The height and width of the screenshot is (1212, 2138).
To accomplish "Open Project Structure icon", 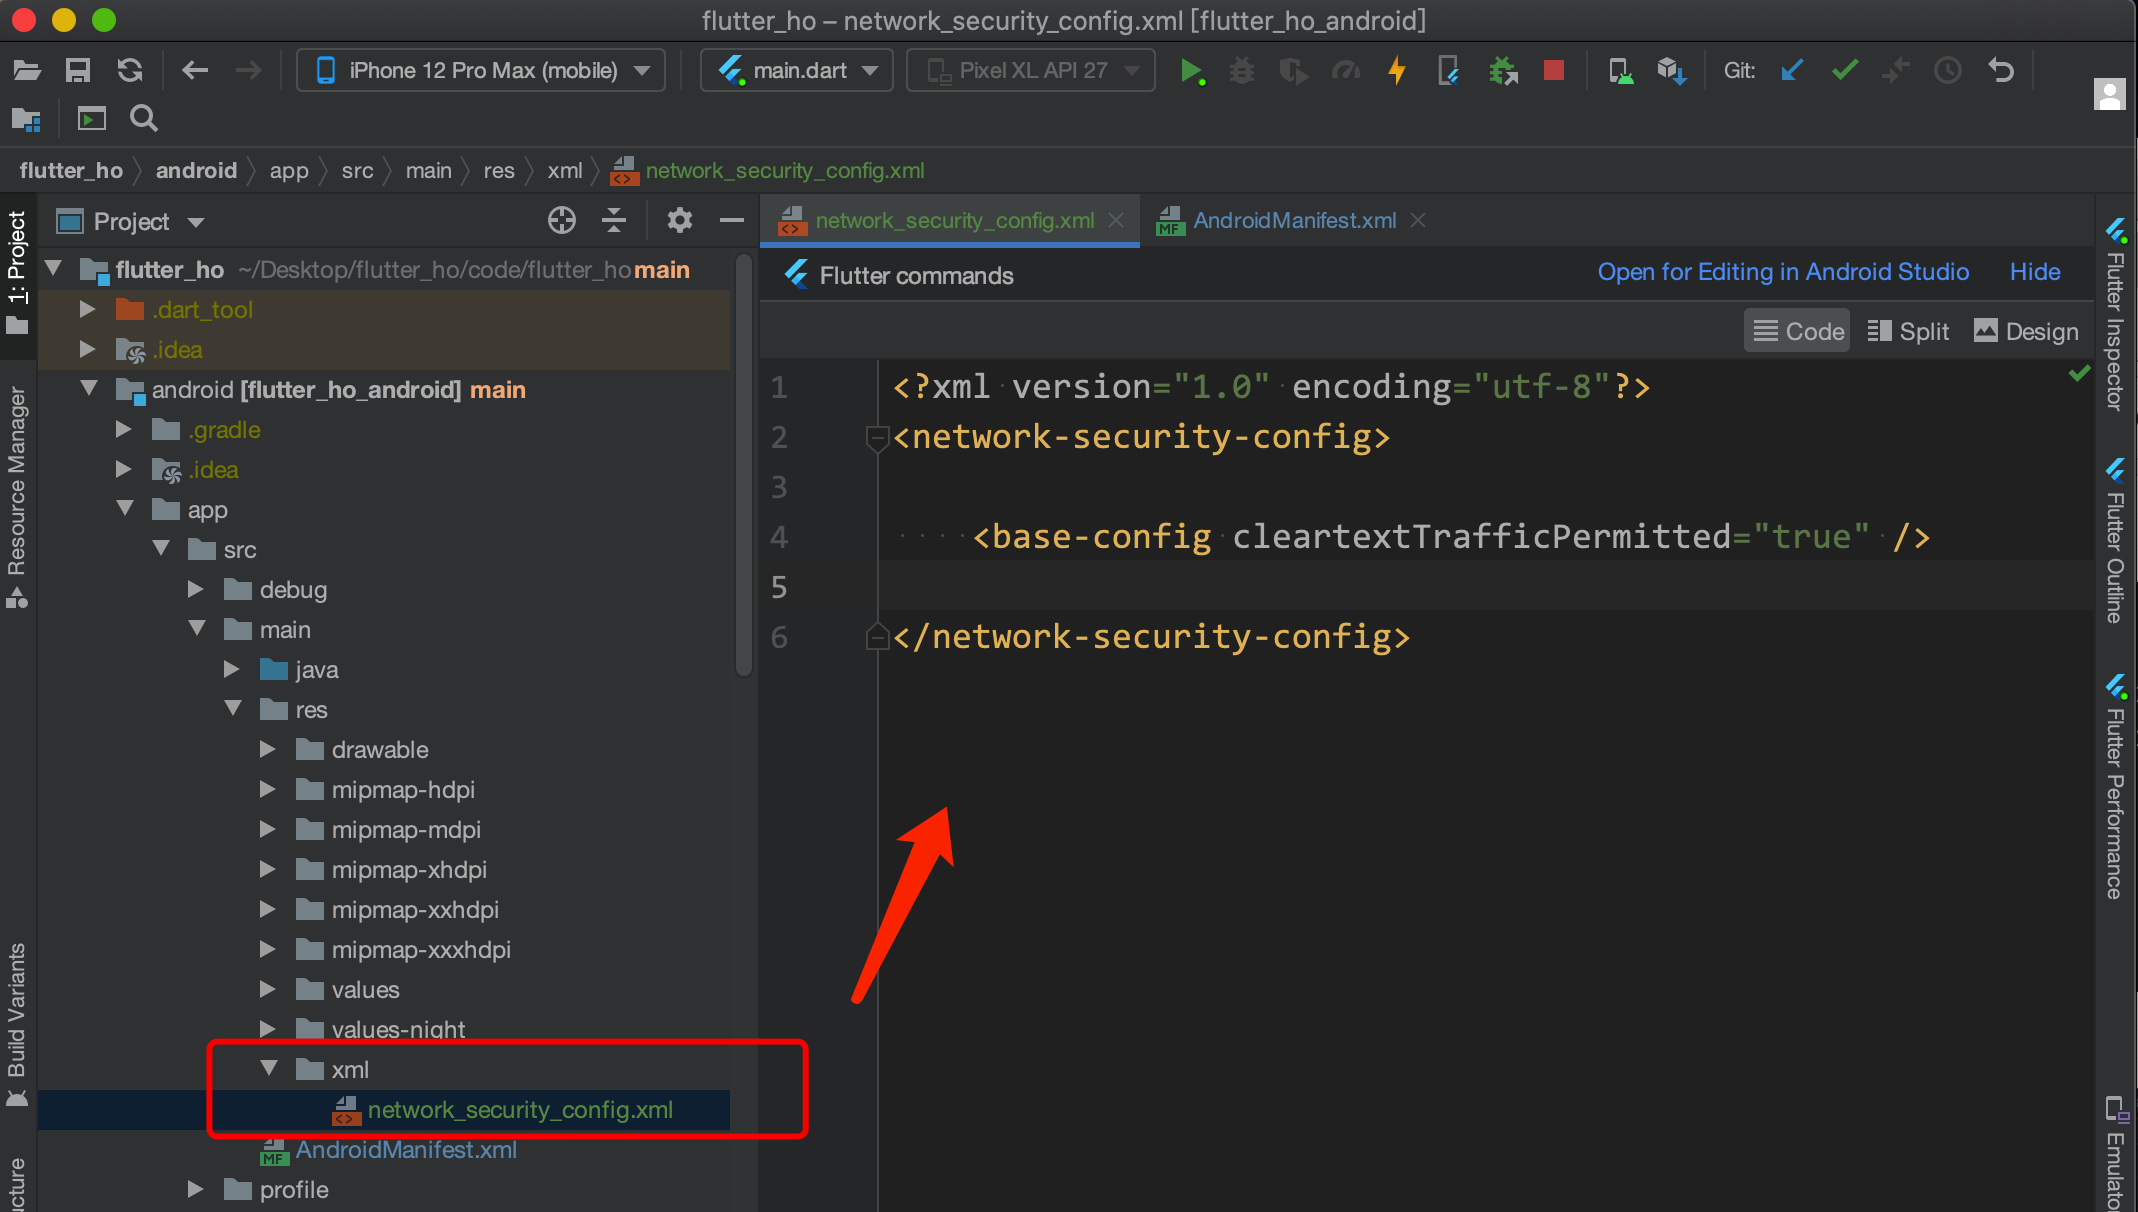I will tap(26, 119).
